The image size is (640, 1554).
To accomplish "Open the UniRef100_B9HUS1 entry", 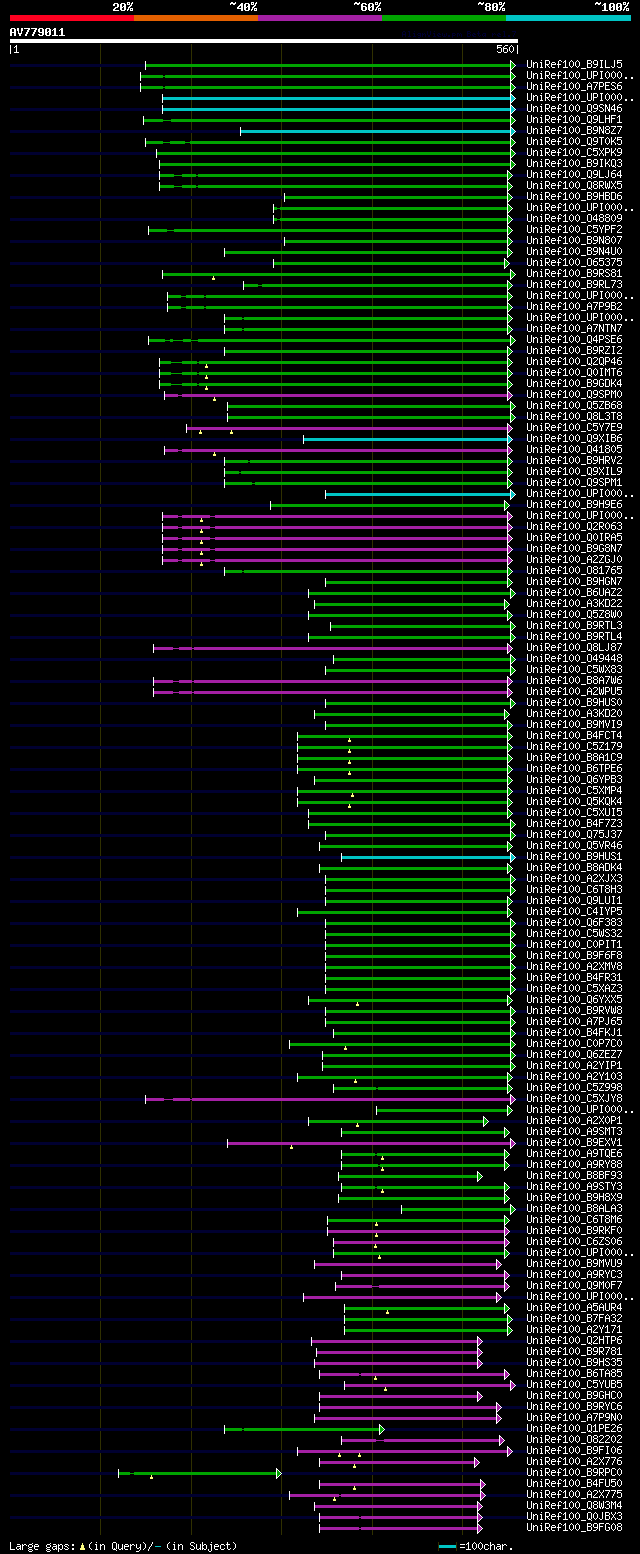I will pos(574,856).
